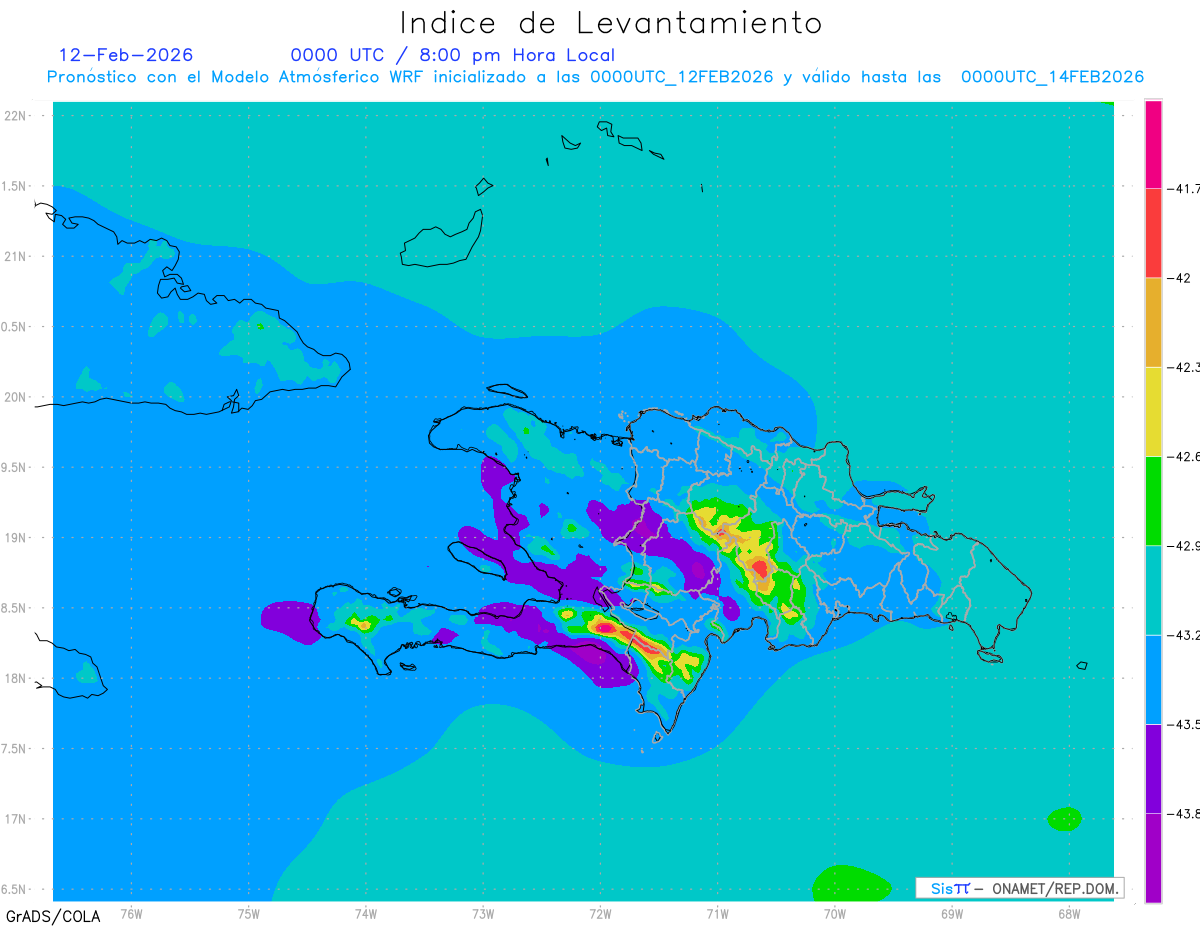Click the "ONAMET/REP.DOM." attribution box
Viewport: 1200px width, 927px height.
coord(1019,888)
